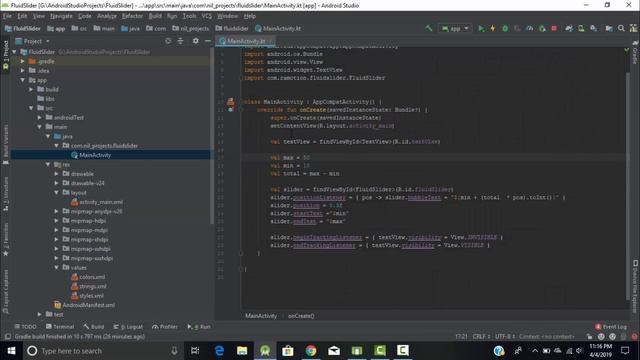640x360 pixels.
Task: Open the Profiler tool window
Action: pos(165,327)
